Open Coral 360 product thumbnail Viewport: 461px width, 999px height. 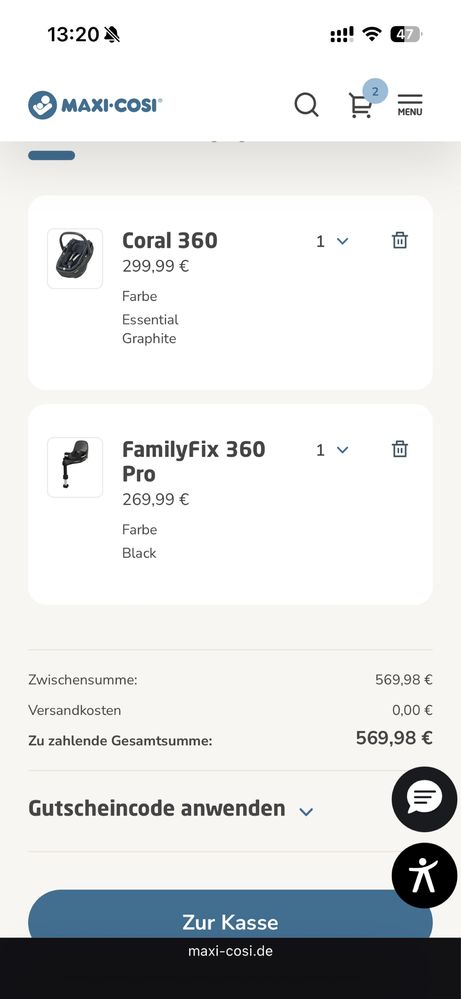click(75, 259)
